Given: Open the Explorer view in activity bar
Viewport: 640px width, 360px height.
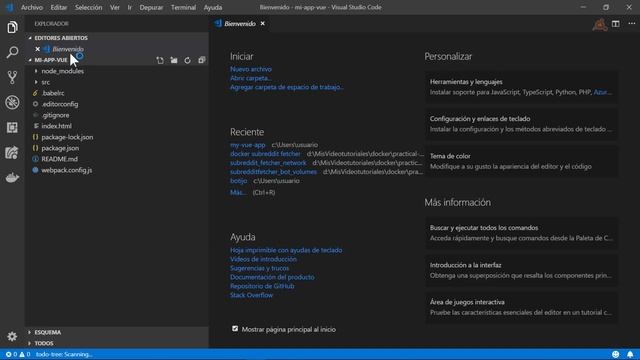Looking at the screenshot, I should coord(12,27).
